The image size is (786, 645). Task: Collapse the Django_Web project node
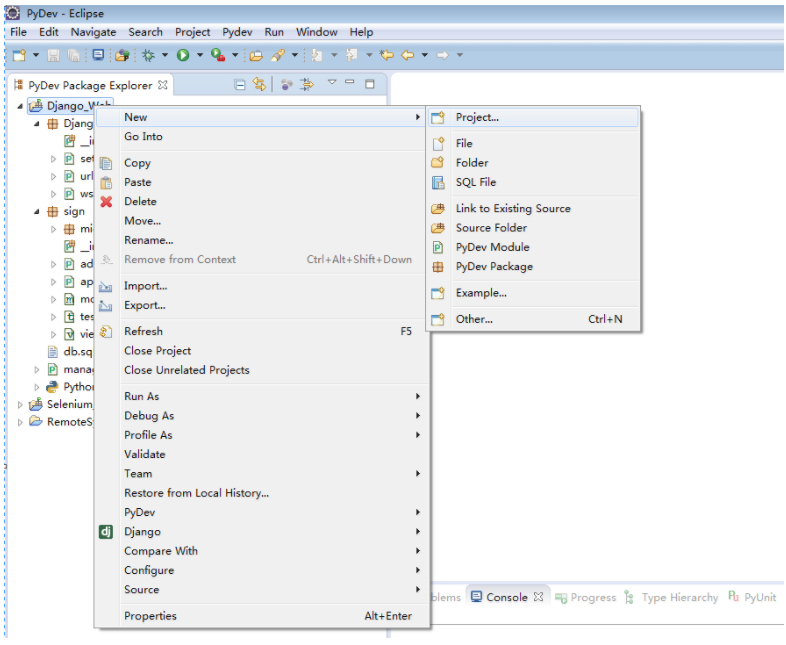point(20,106)
